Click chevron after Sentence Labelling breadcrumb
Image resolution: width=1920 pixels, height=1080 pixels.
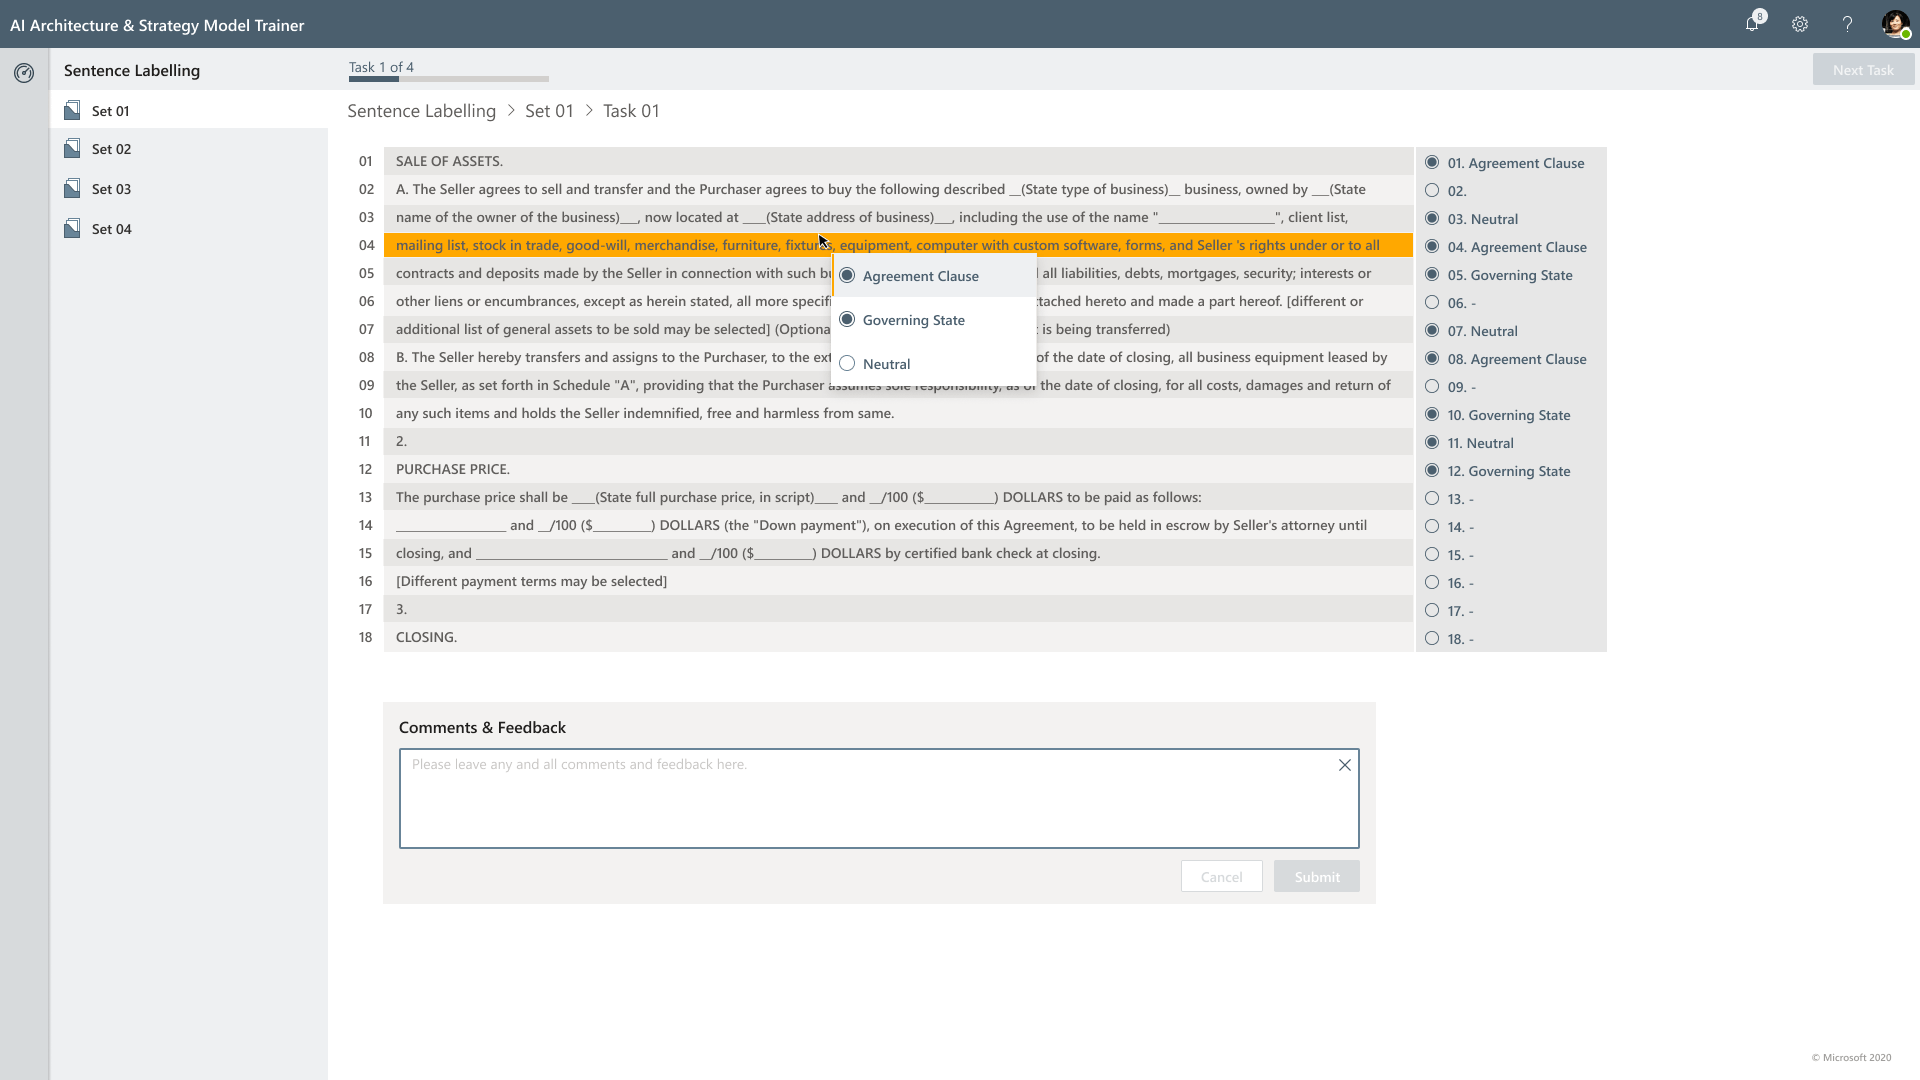(511, 111)
